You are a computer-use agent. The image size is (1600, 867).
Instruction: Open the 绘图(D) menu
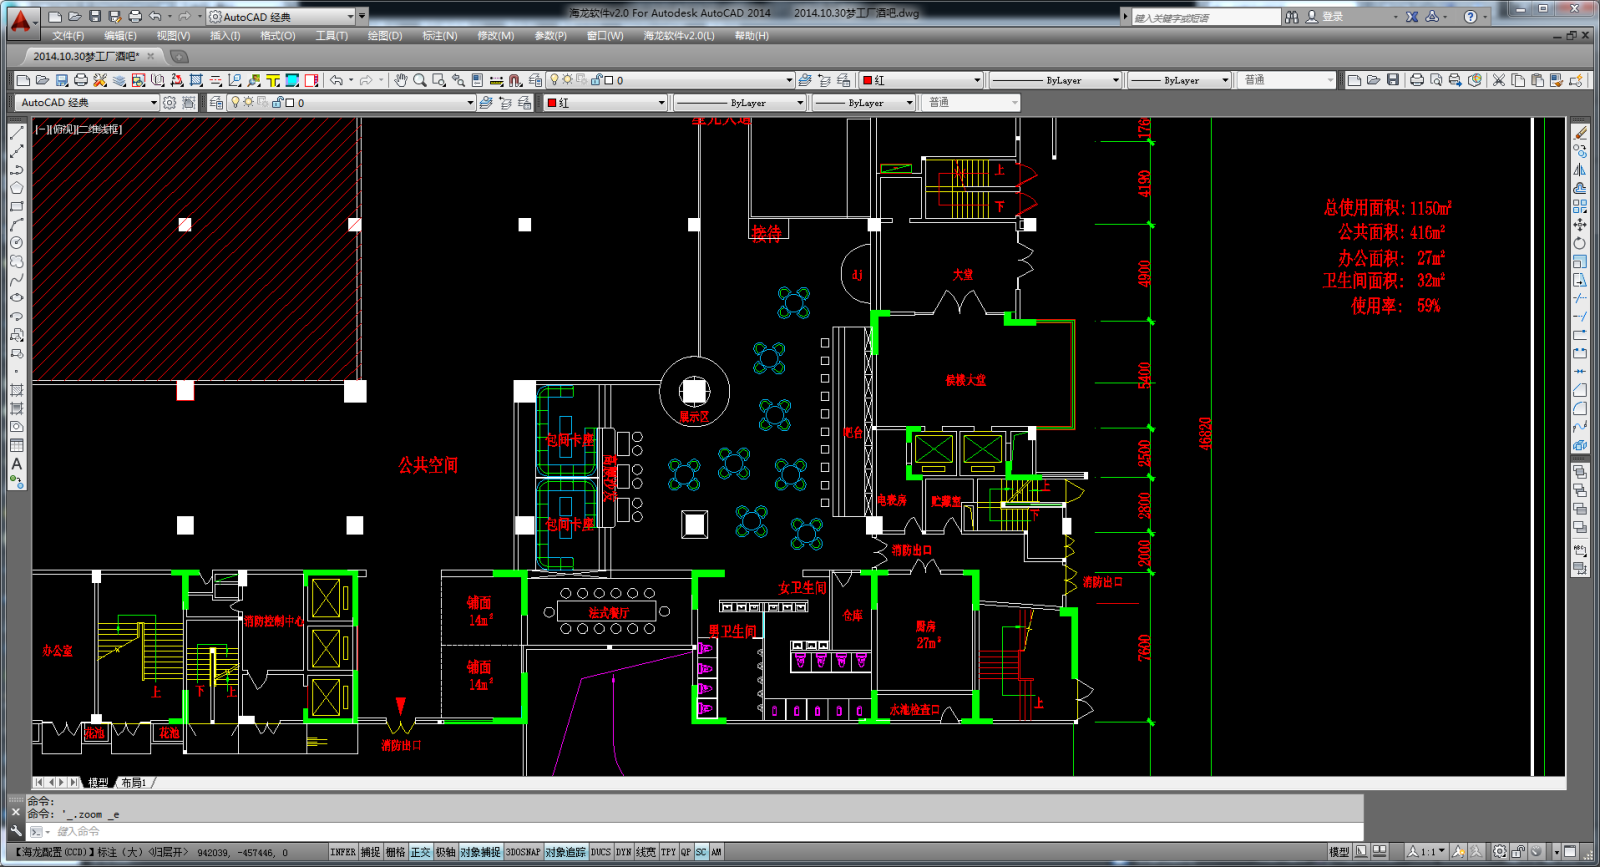(x=384, y=35)
